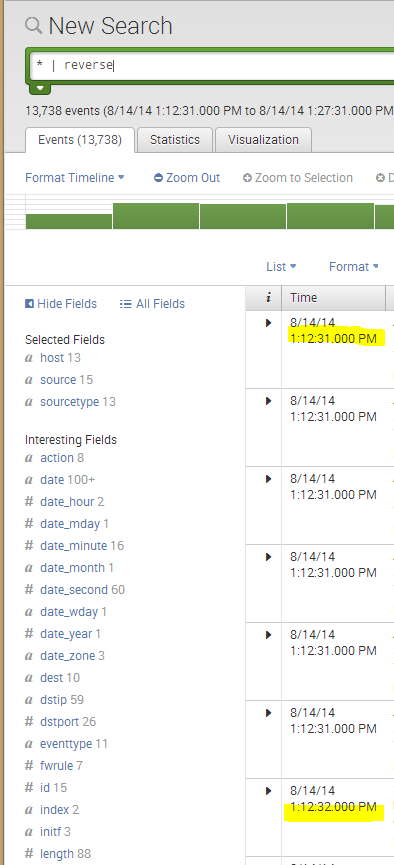The width and height of the screenshot is (394, 865).
Task: Open the Format dropdown above the results
Action: point(354,267)
